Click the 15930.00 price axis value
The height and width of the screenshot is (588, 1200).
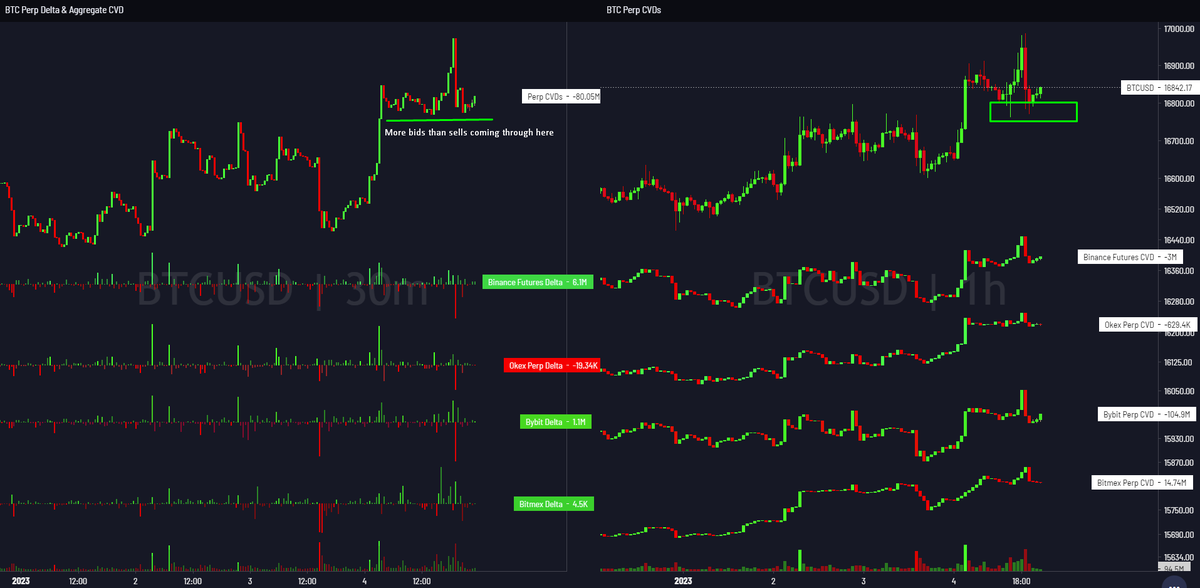(x=1180, y=439)
